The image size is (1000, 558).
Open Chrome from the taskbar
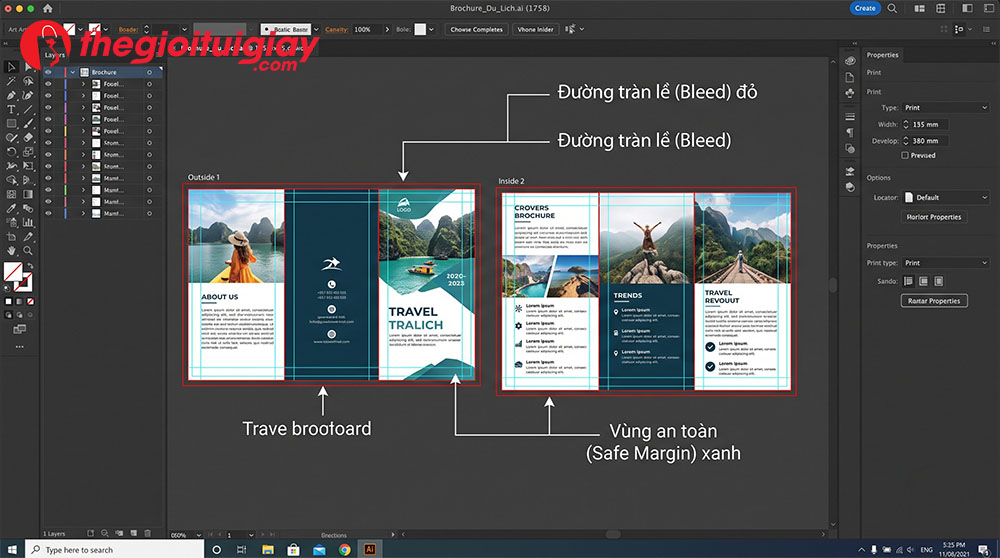coord(344,550)
